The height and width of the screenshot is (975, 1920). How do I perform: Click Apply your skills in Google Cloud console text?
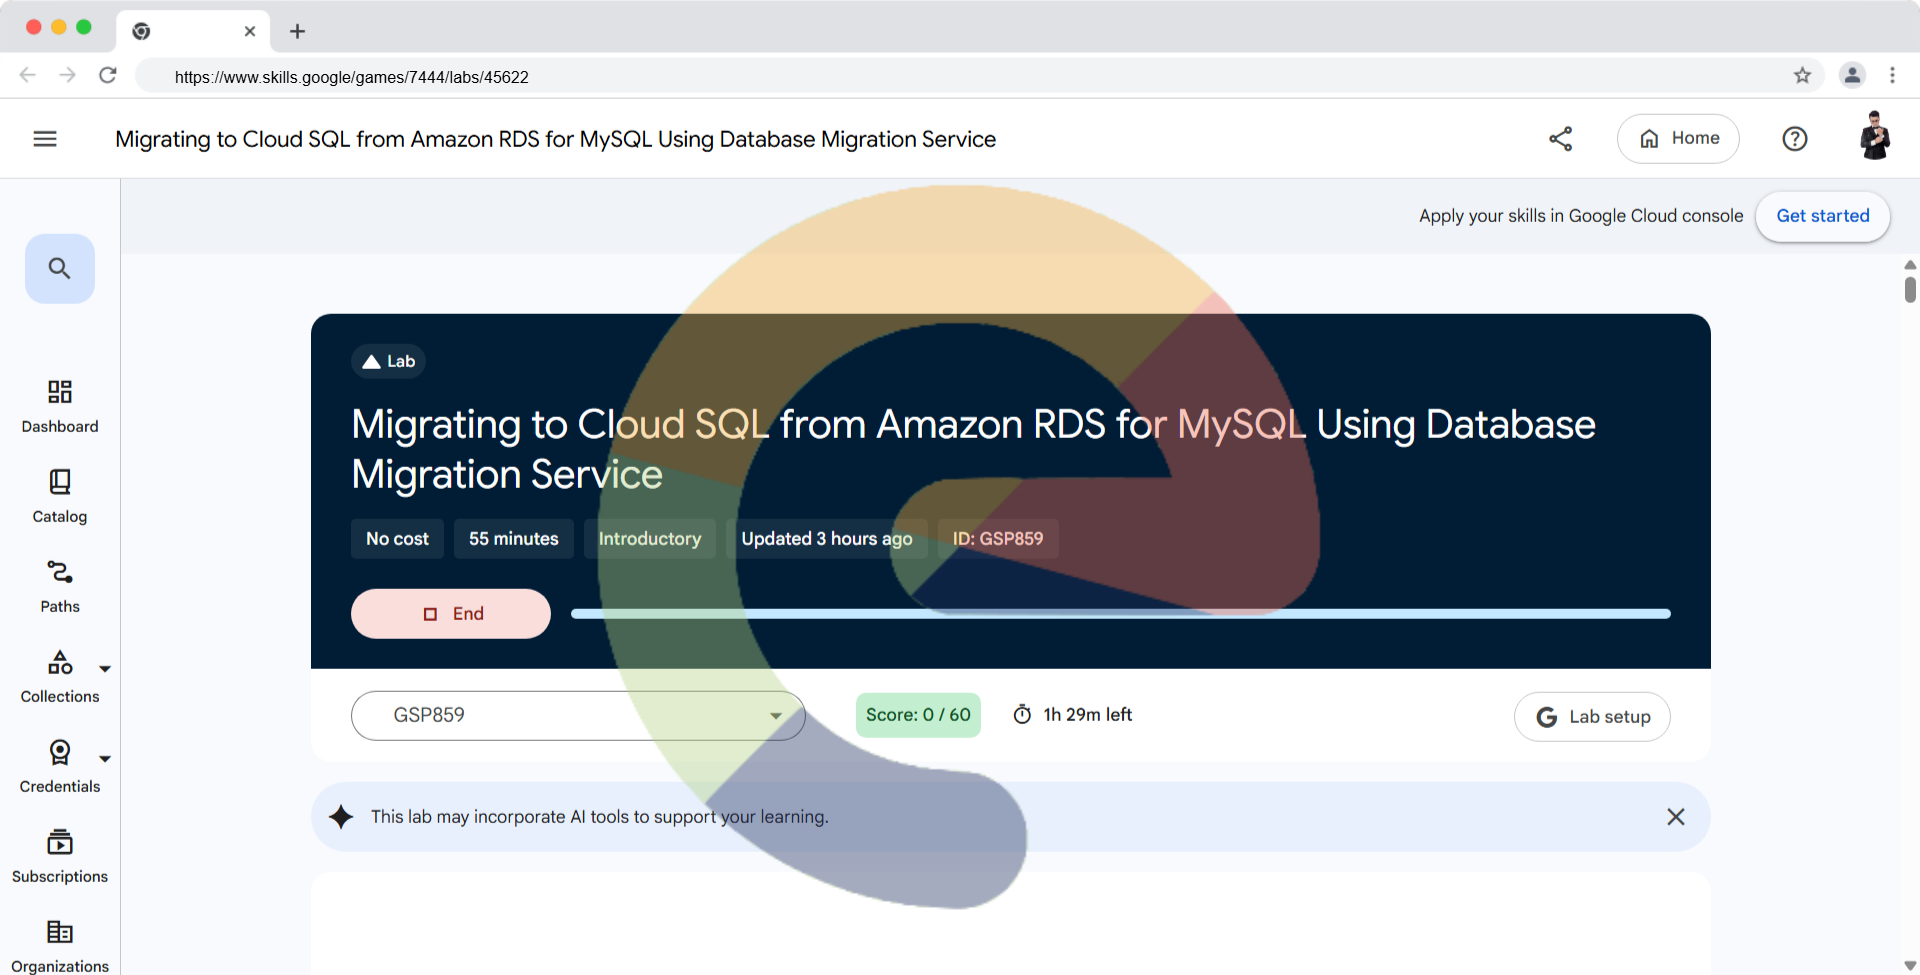tap(1581, 216)
